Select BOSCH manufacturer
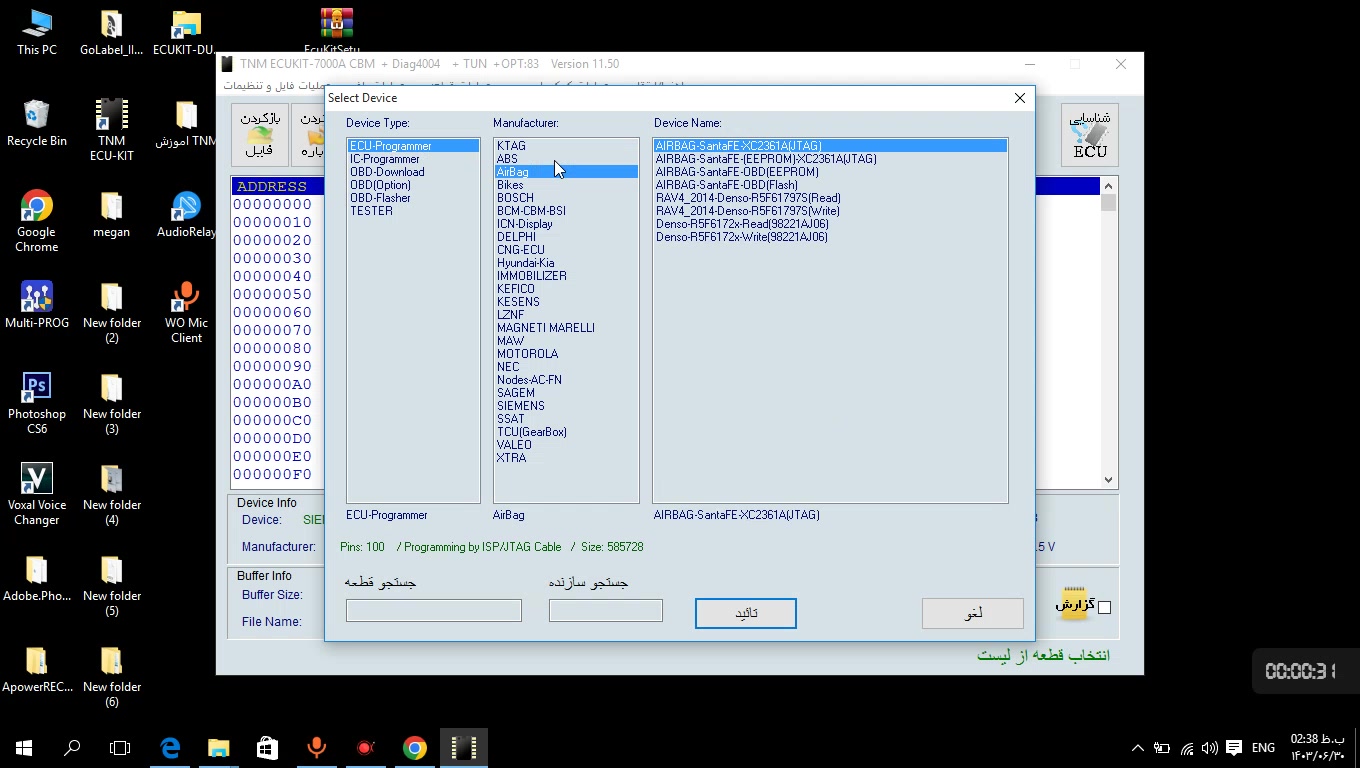1360x768 pixels. 566,198
